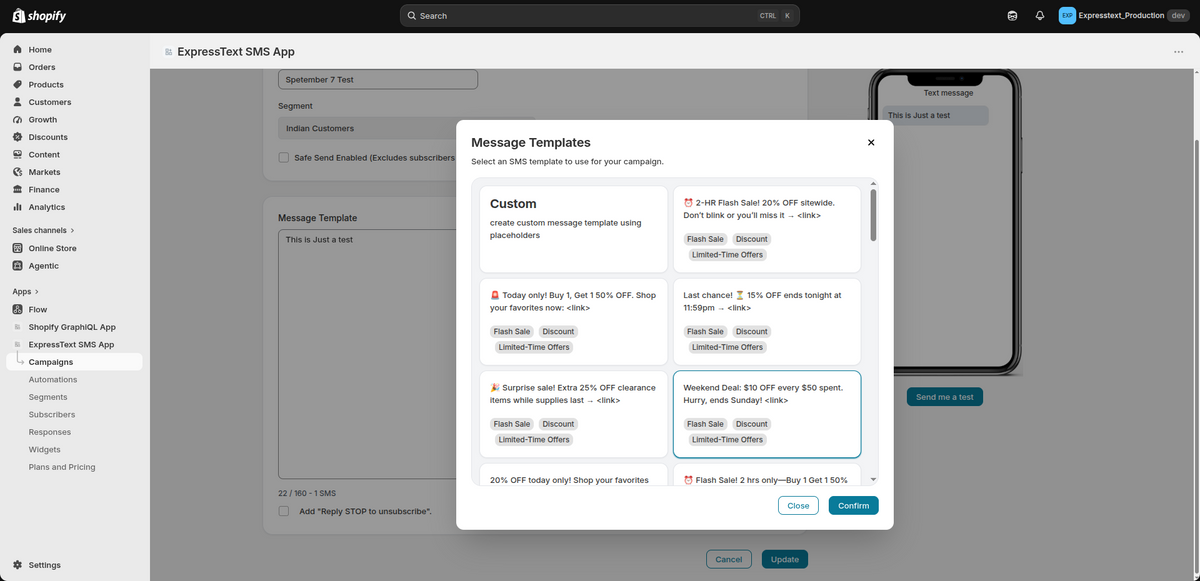Go to Widgets in app menu
Image resolution: width=1200 pixels, height=581 pixels.
coord(45,450)
